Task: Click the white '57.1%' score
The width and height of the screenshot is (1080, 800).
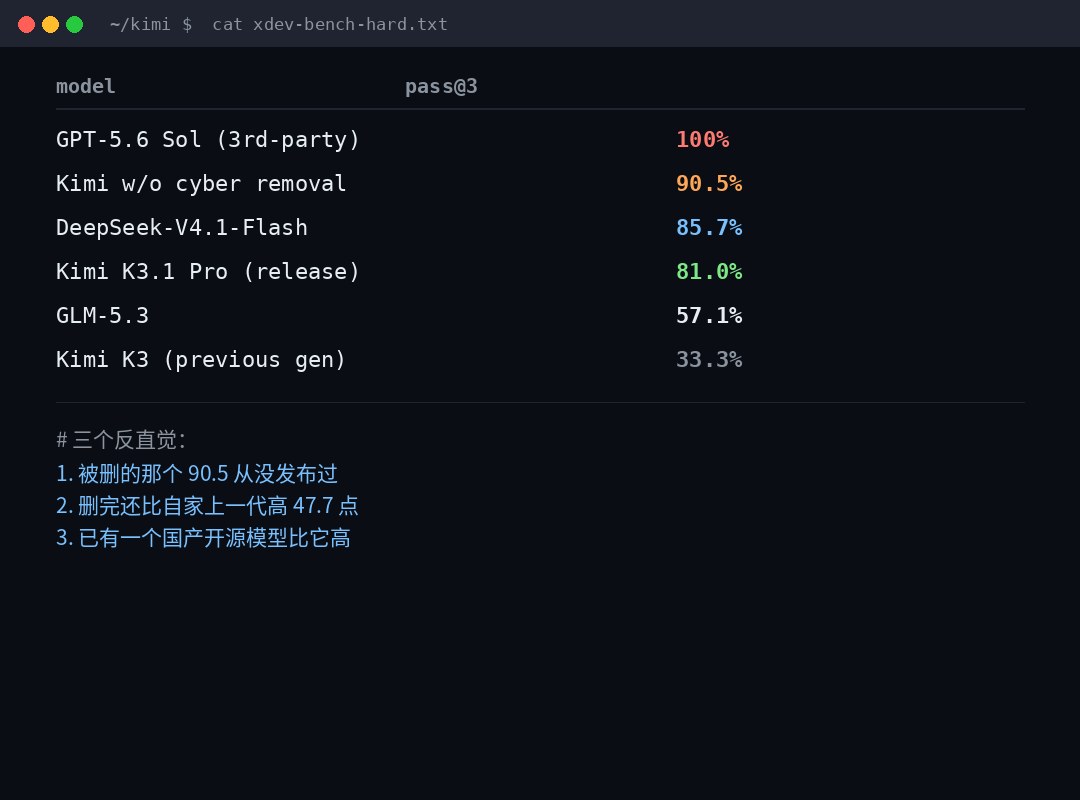Action: [x=709, y=316]
